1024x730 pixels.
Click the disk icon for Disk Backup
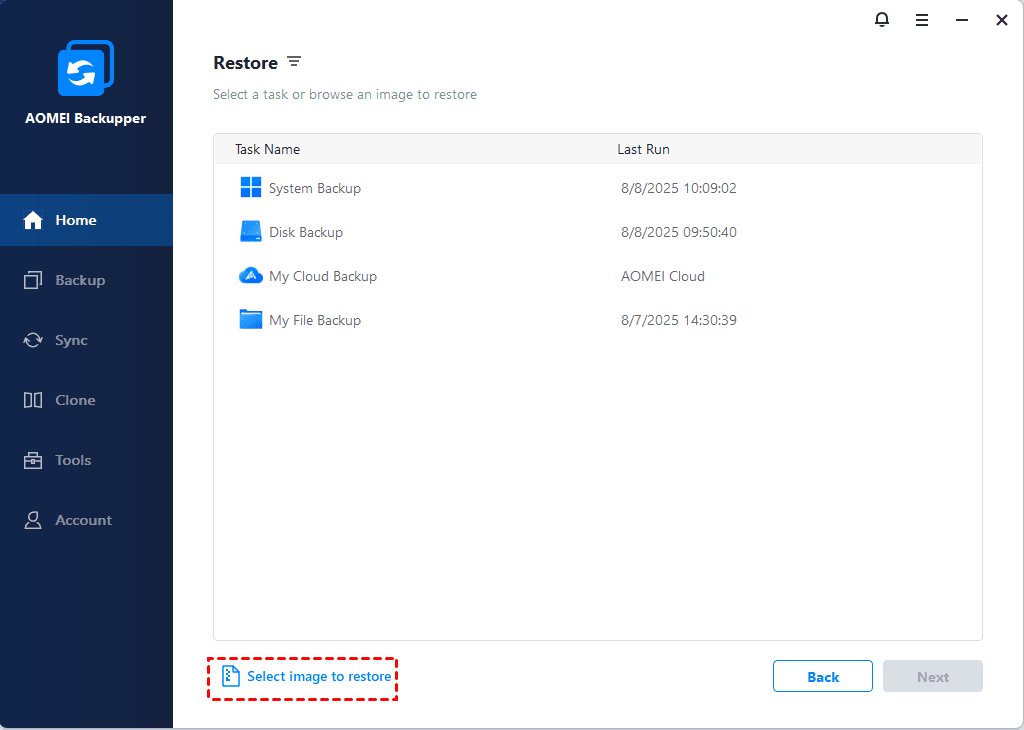pos(251,232)
